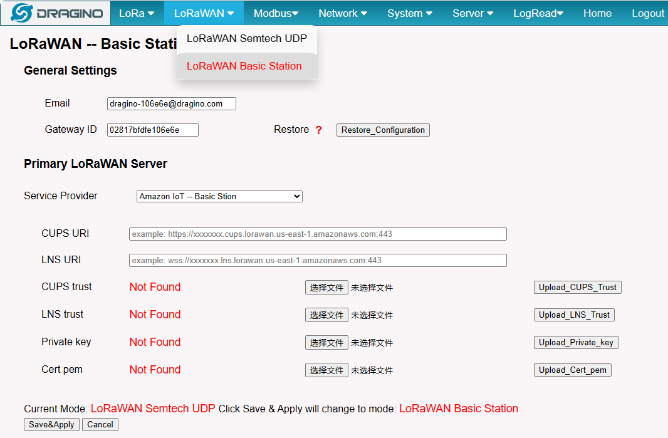
Task: Click Upload_LNS_Trust button
Action: coord(574,315)
